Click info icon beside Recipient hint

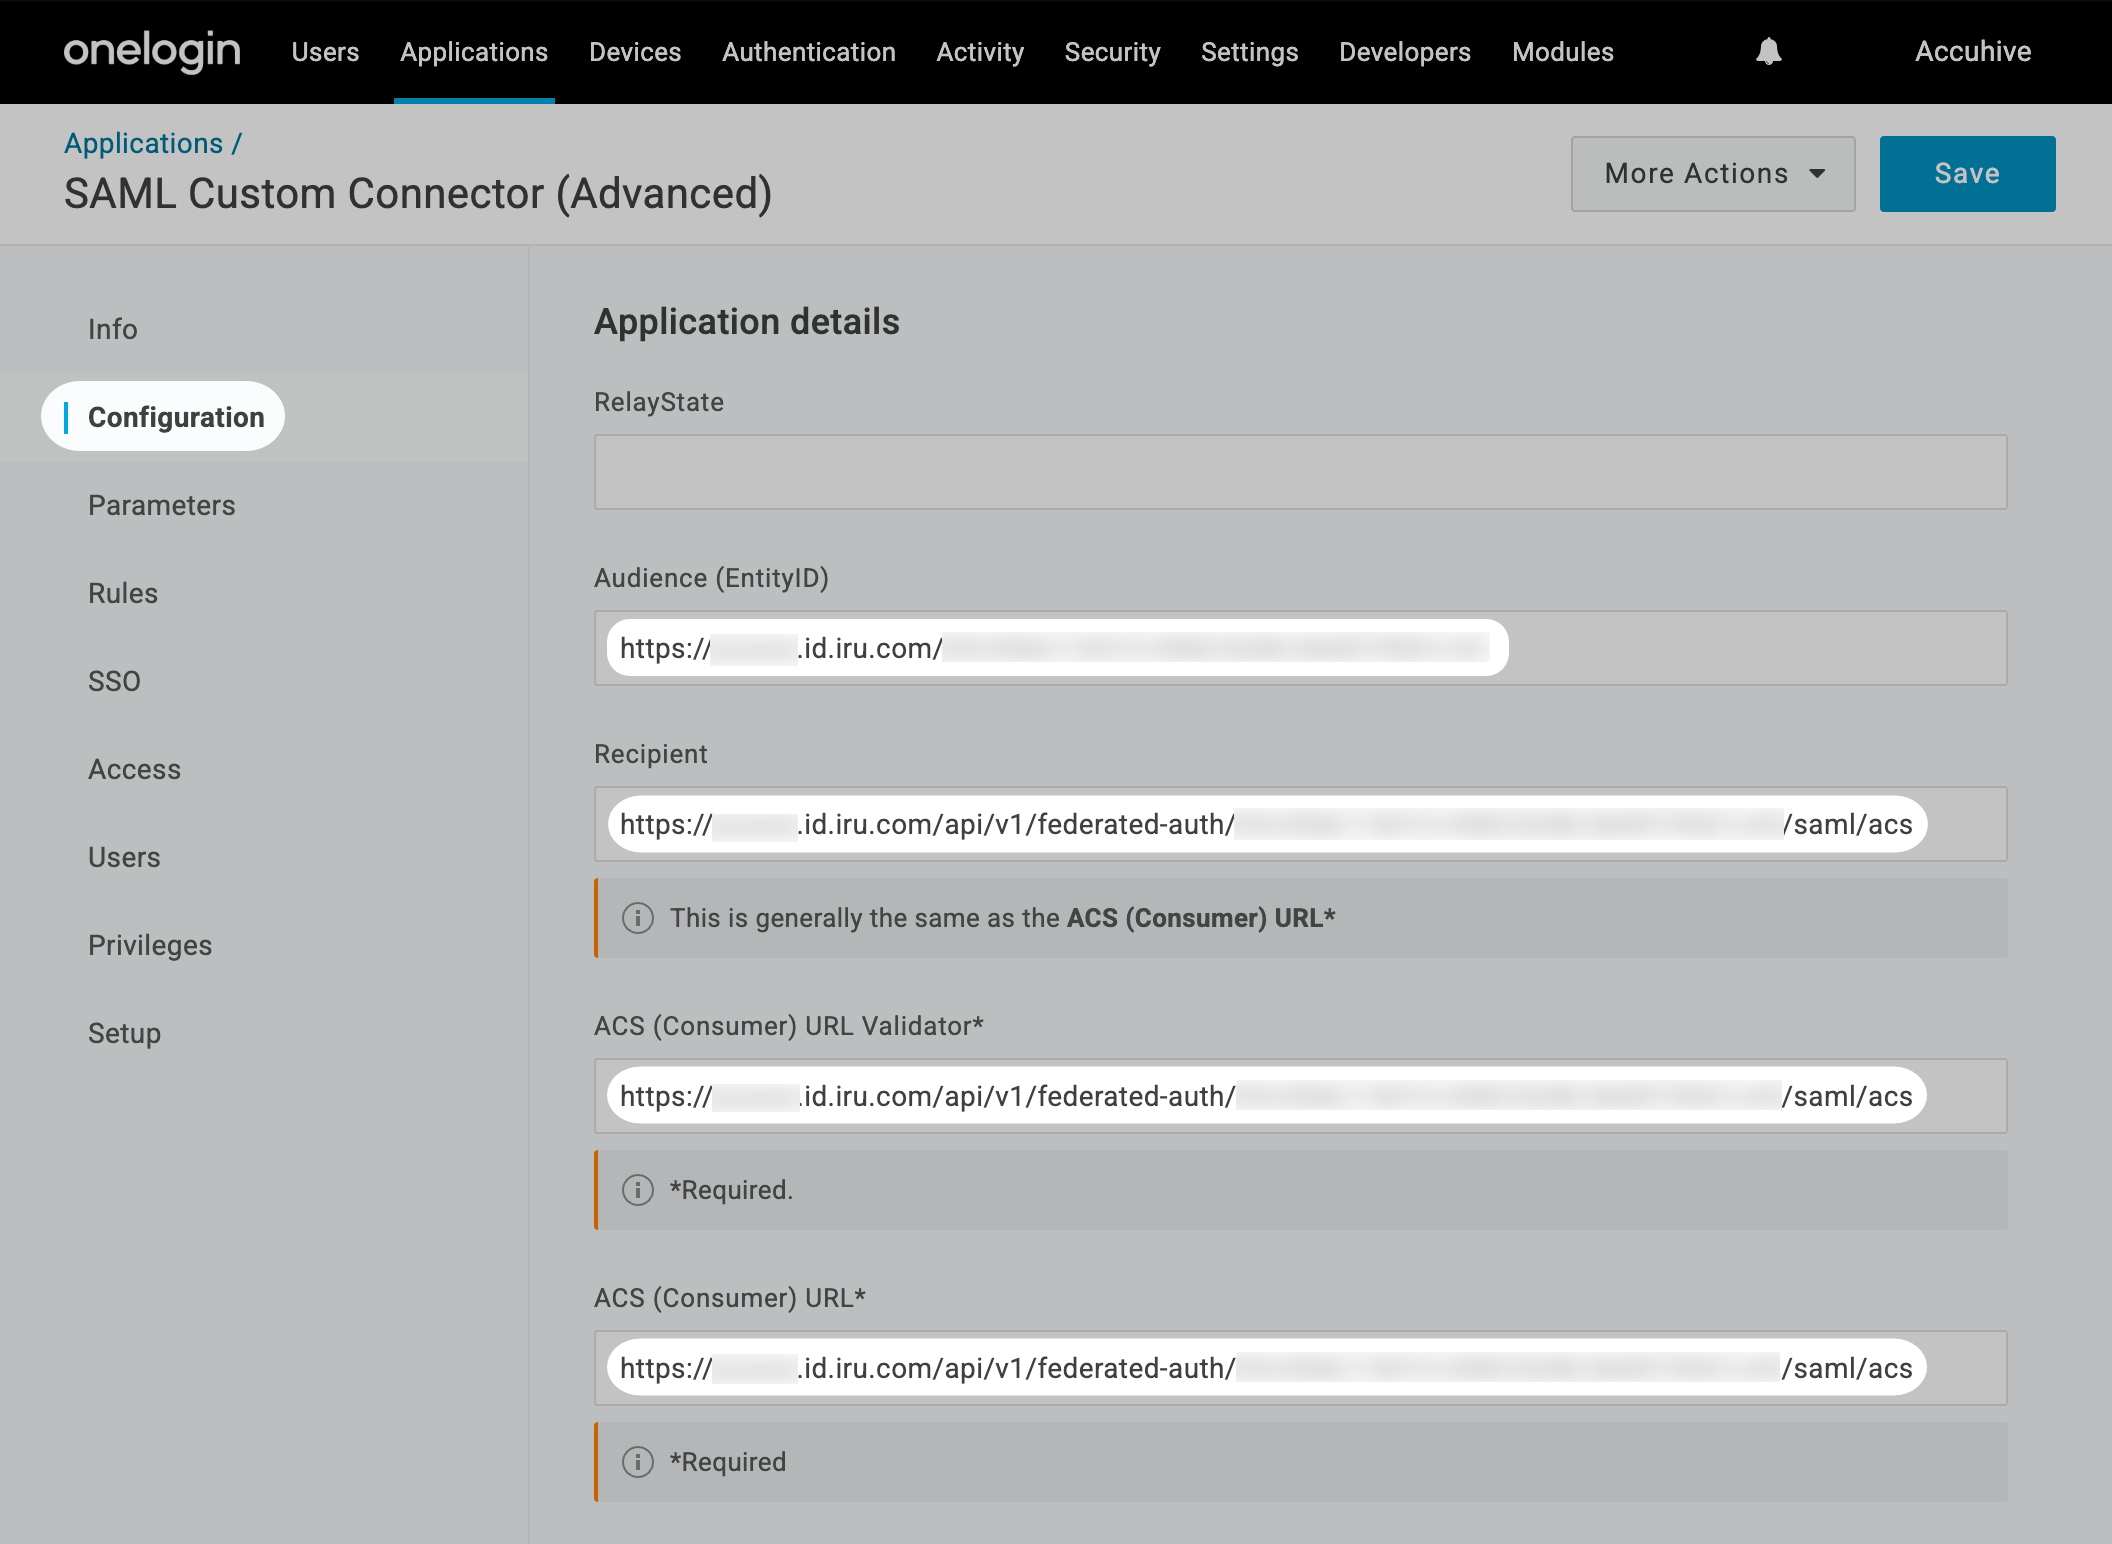[638, 918]
